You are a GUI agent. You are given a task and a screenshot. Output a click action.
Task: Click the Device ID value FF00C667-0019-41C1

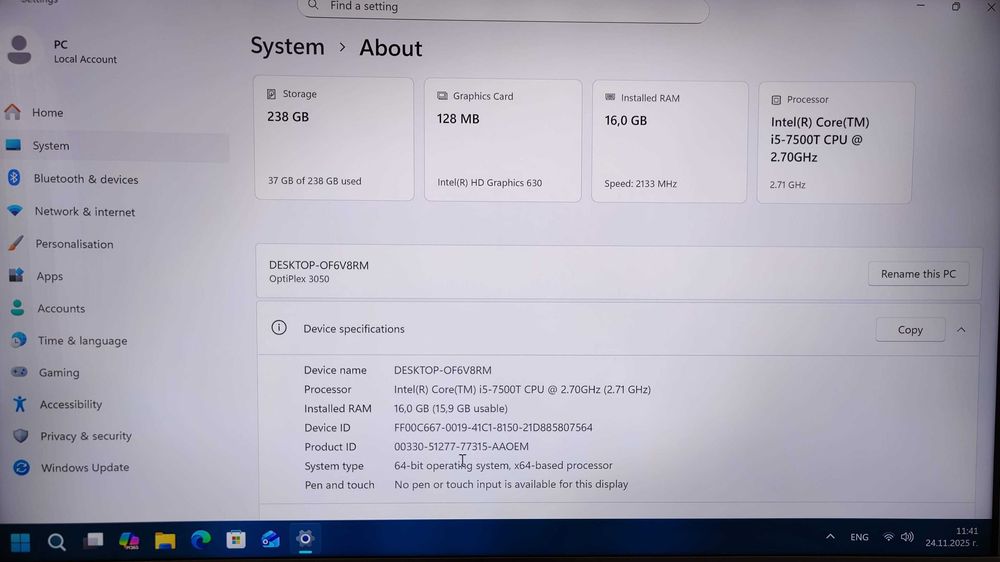493,427
